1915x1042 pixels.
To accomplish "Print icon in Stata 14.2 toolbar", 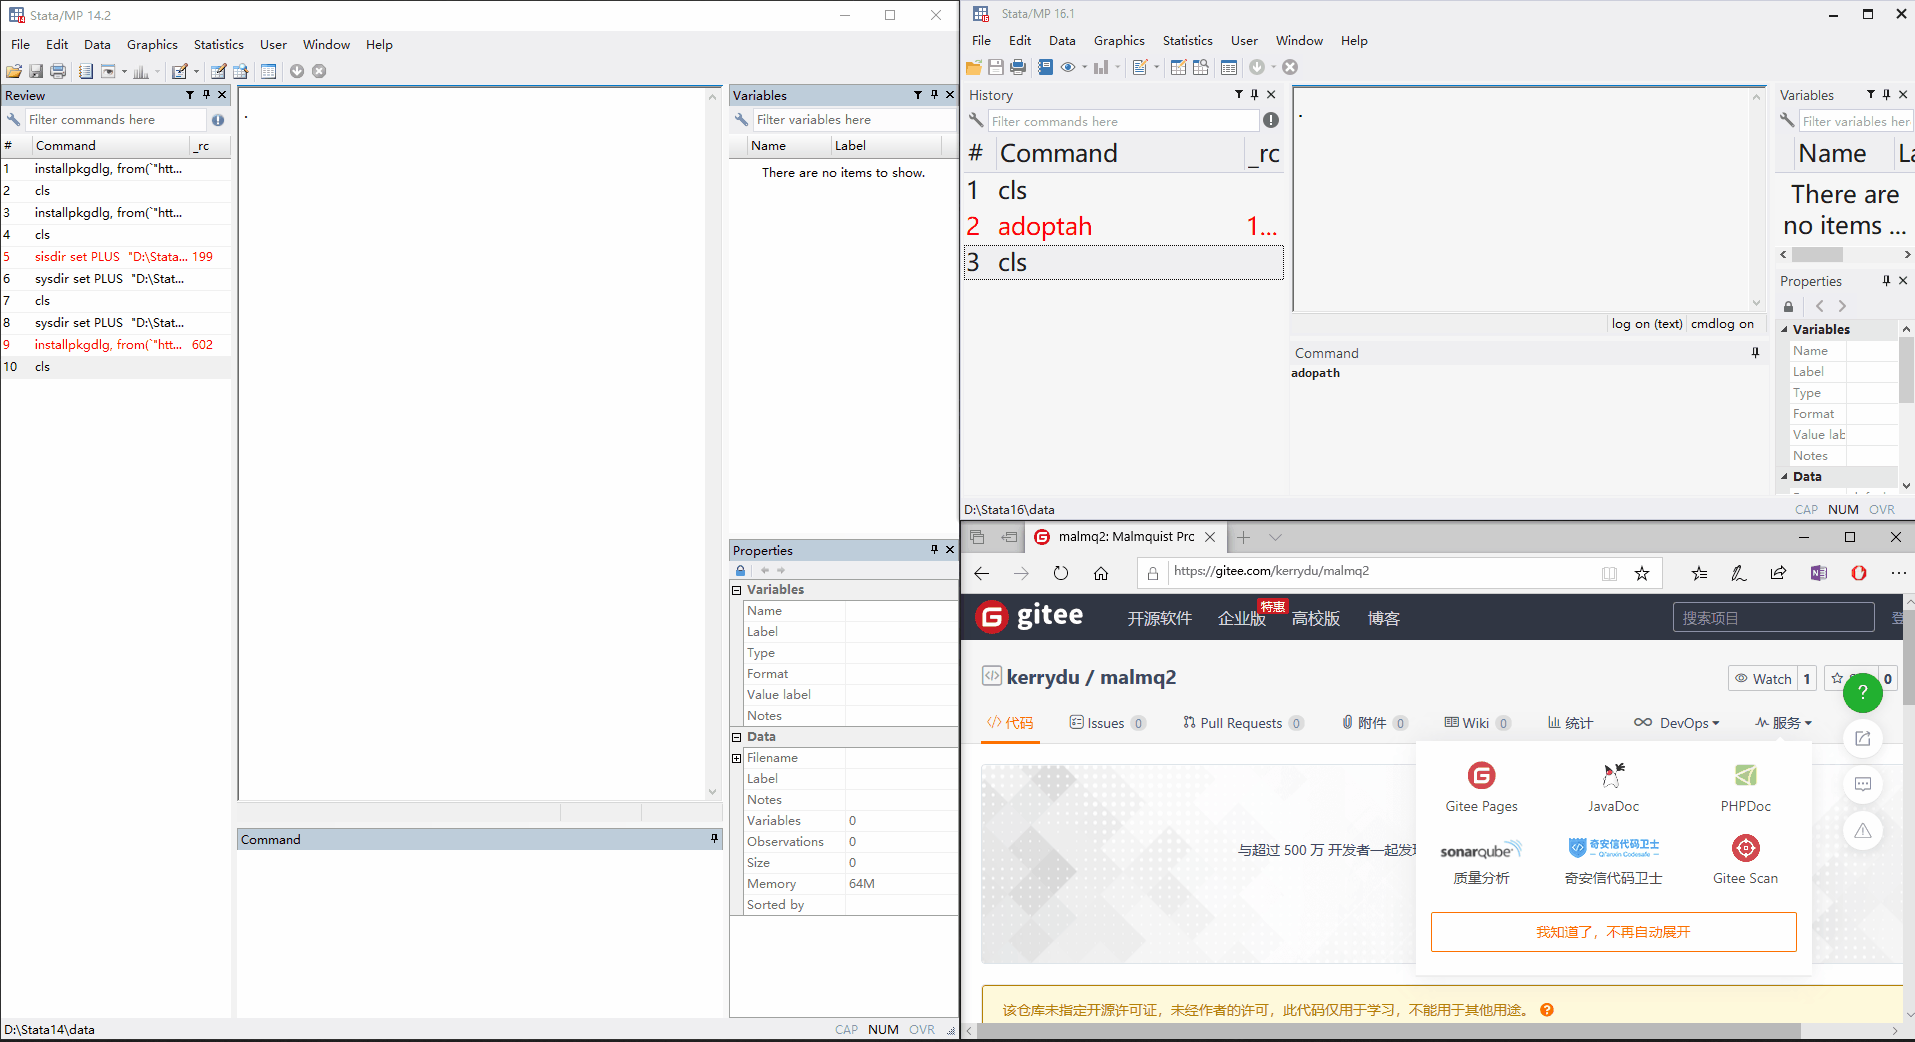I will pyautogui.click(x=58, y=71).
